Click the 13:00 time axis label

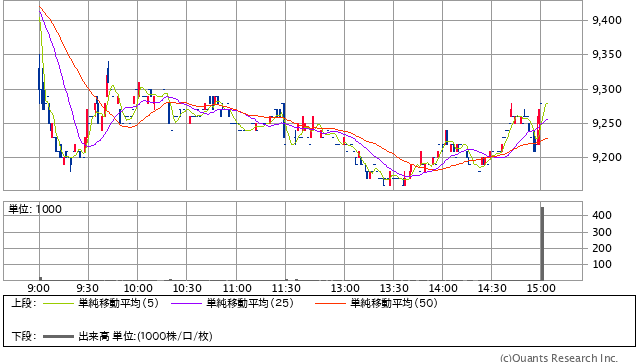tap(345, 288)
